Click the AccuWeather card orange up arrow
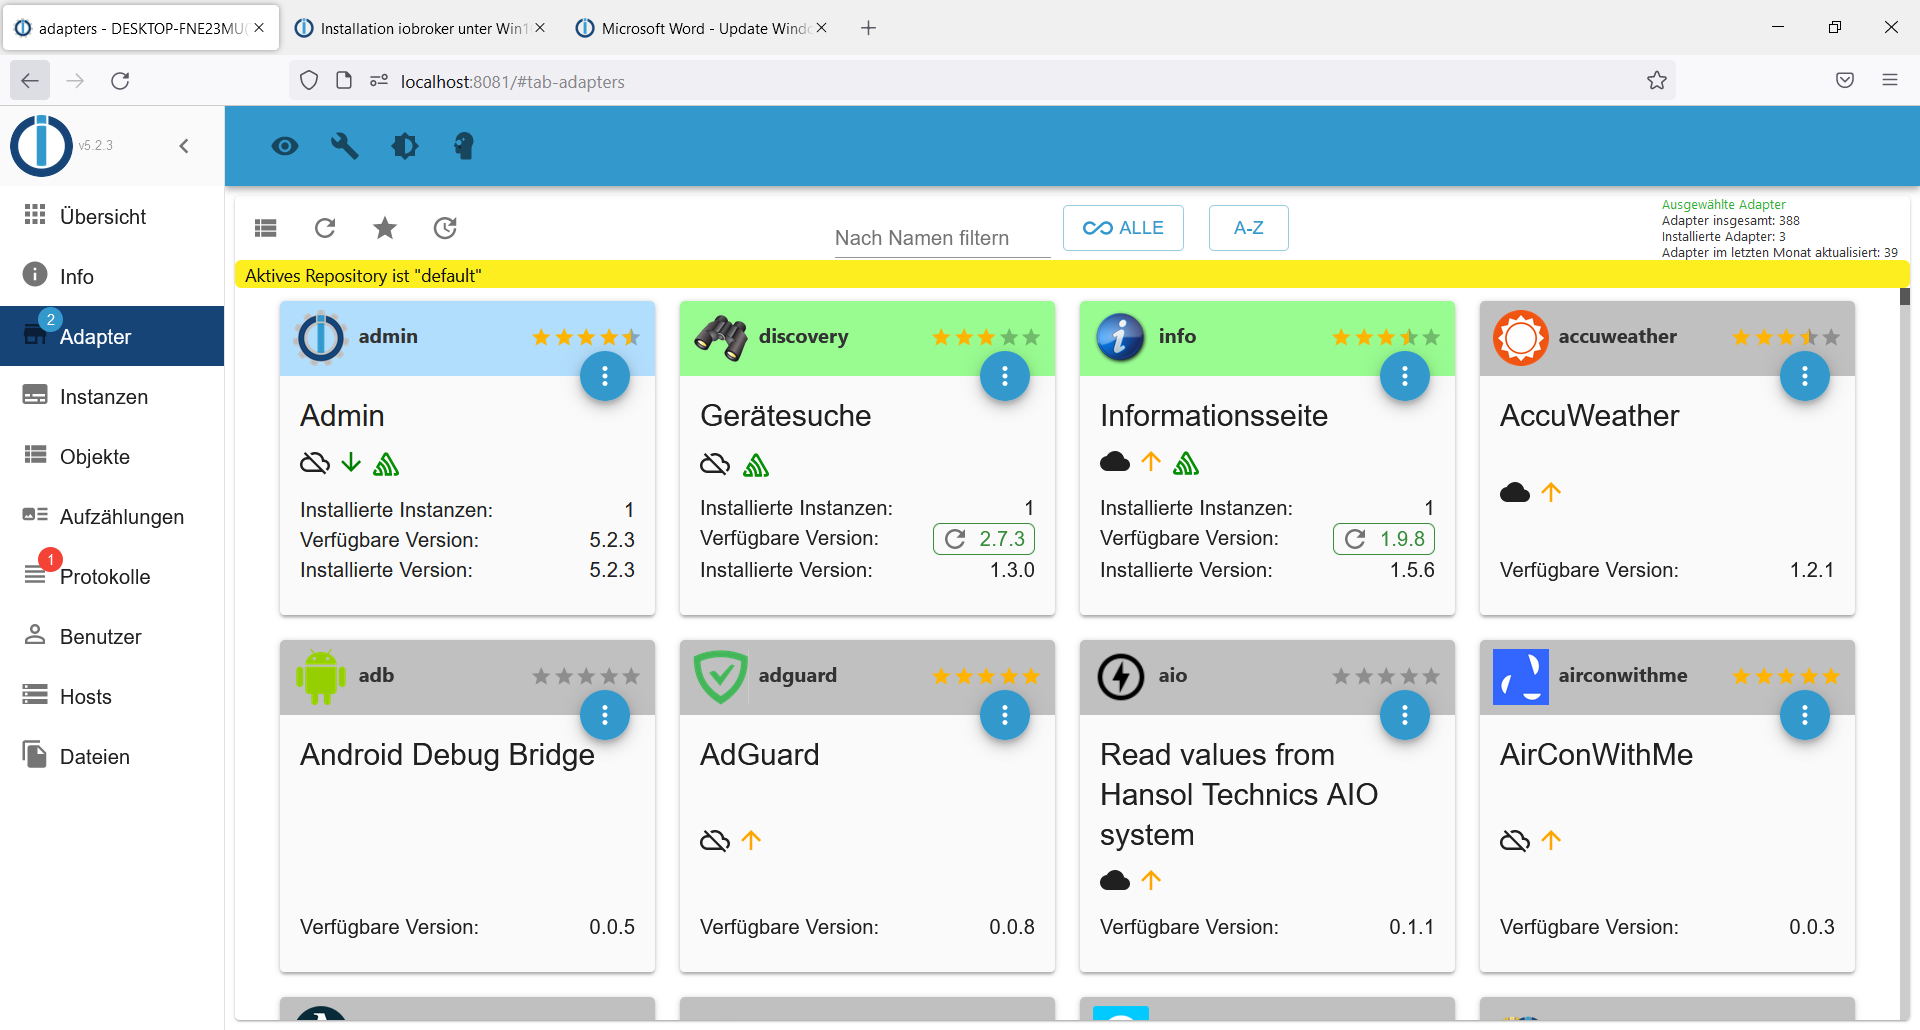This screenshot has width=1920, height=1030. click(x=1551, y=492)
